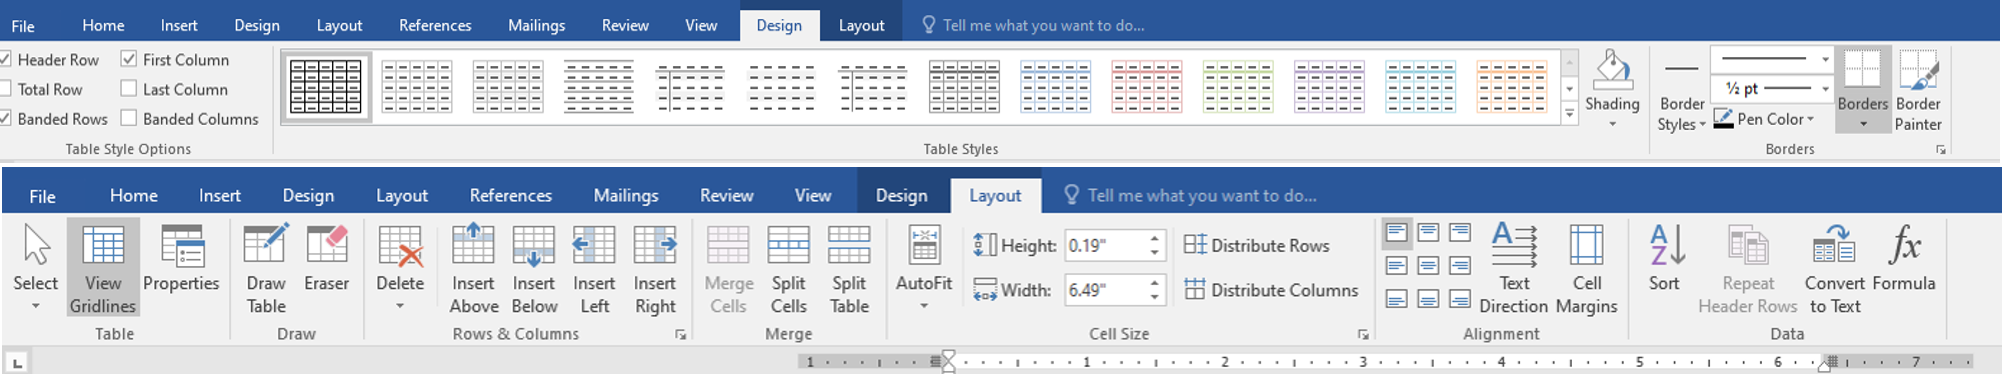
Task: Switch to the References tab in lower ribbon
Action: pos(510,195)
